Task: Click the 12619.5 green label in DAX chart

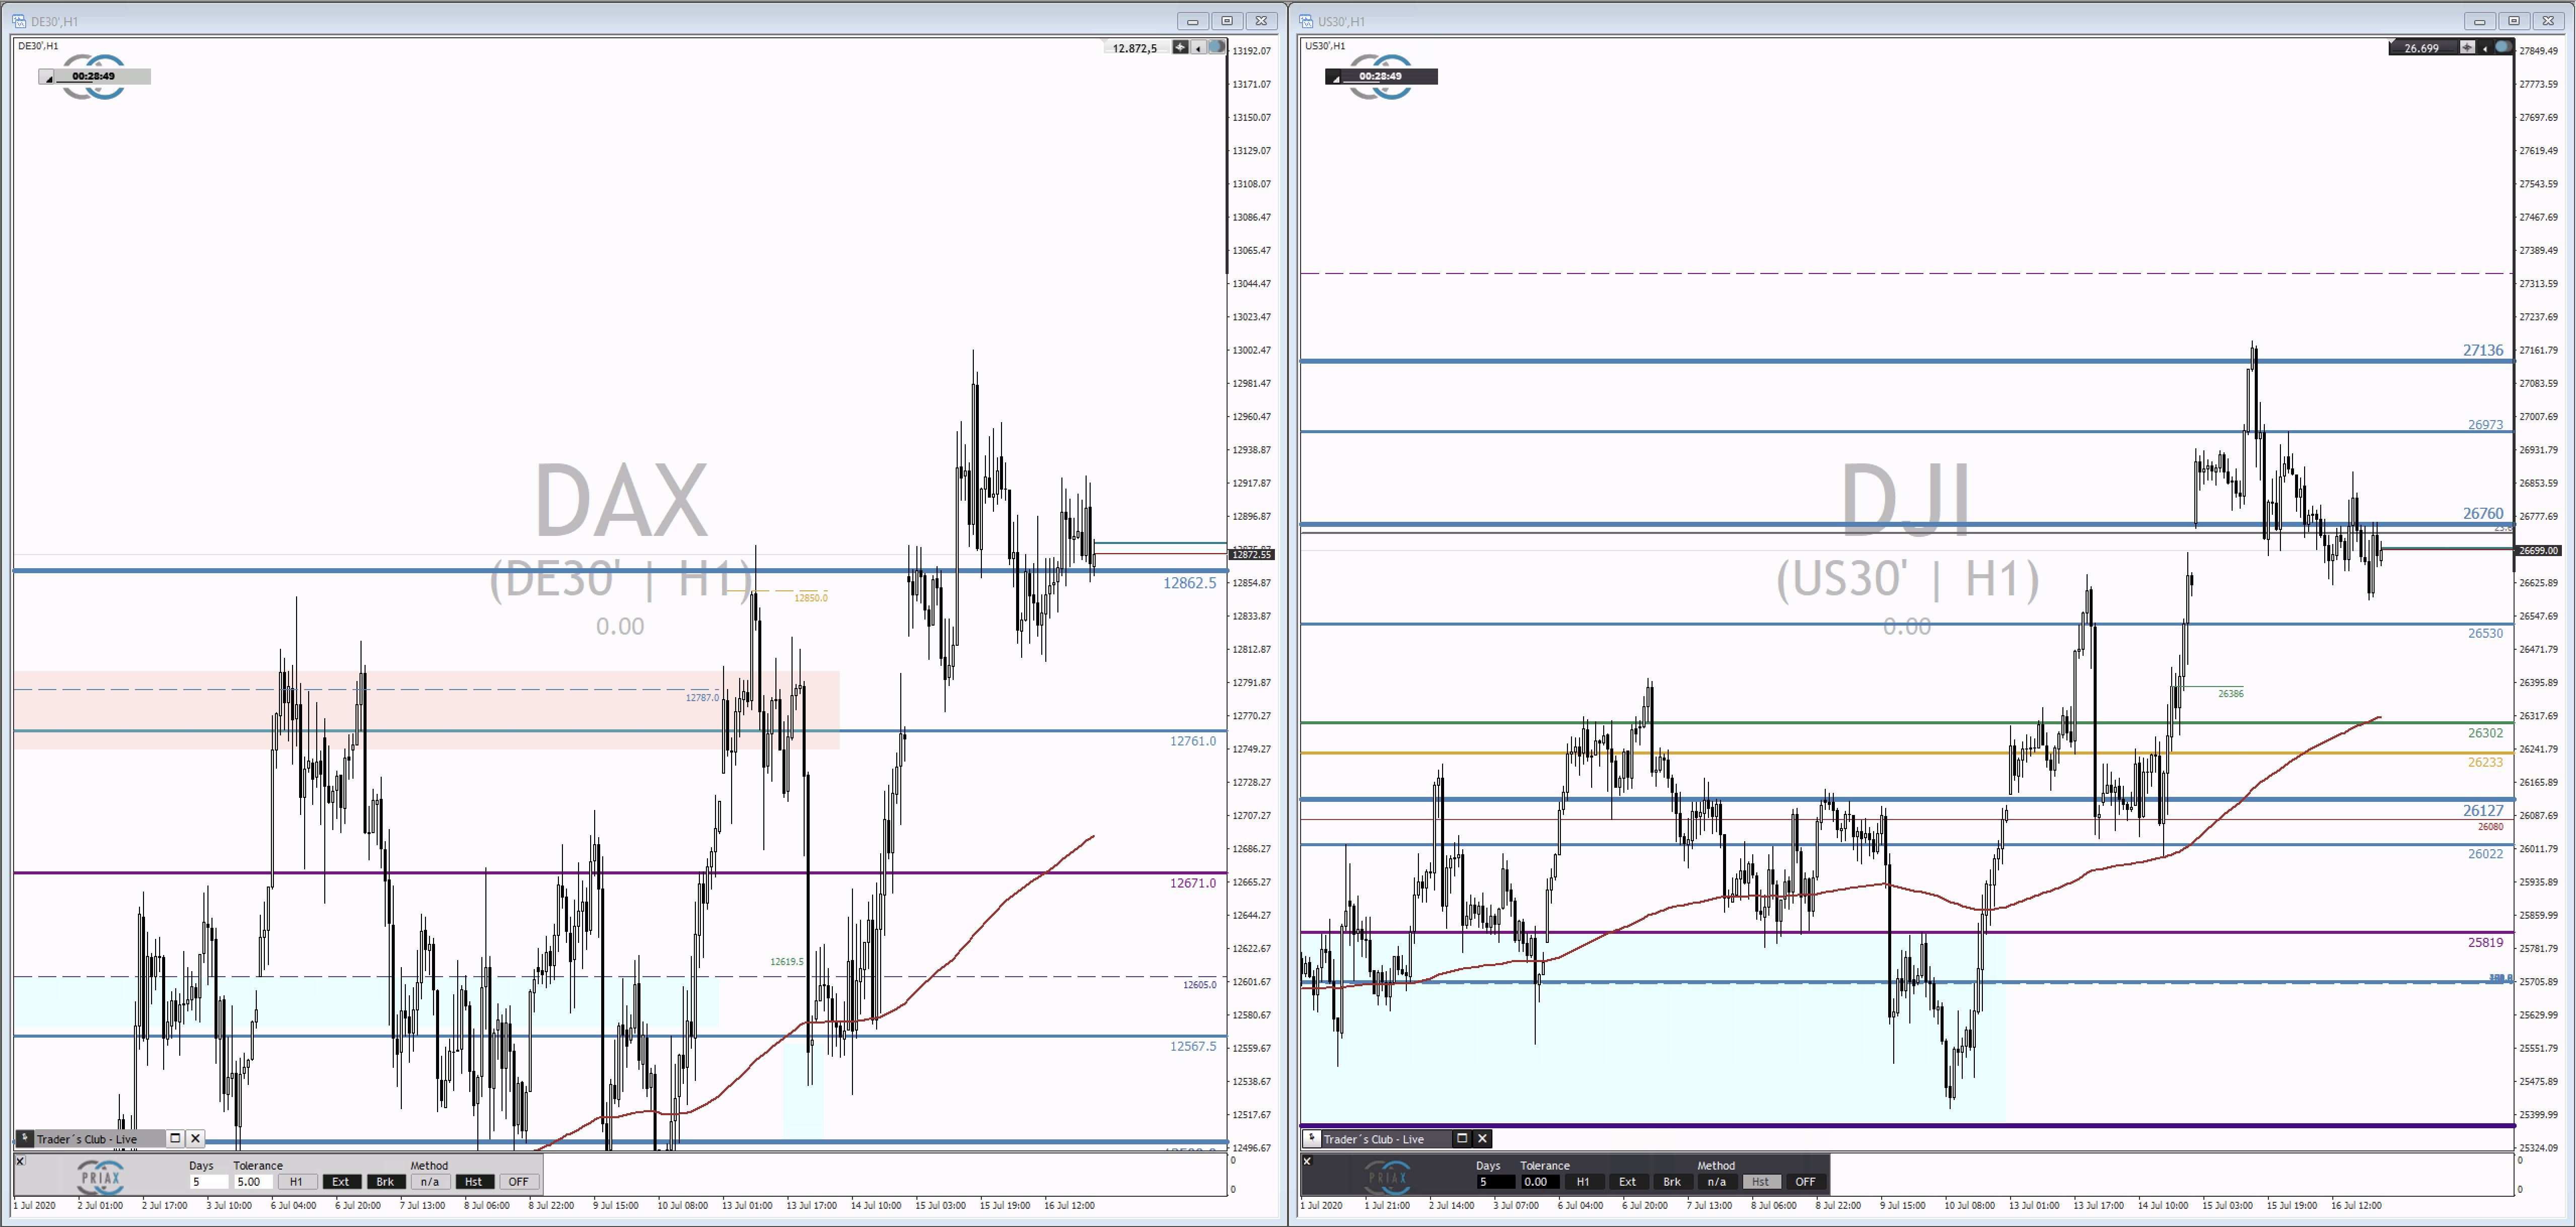Action: point(787,962)
